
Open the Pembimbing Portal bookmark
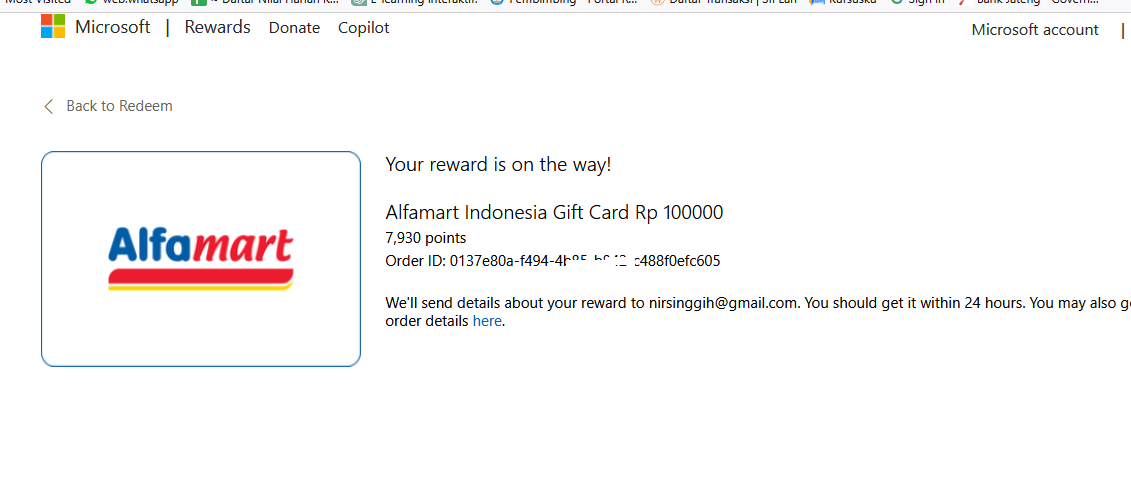(x=563, y=2)
